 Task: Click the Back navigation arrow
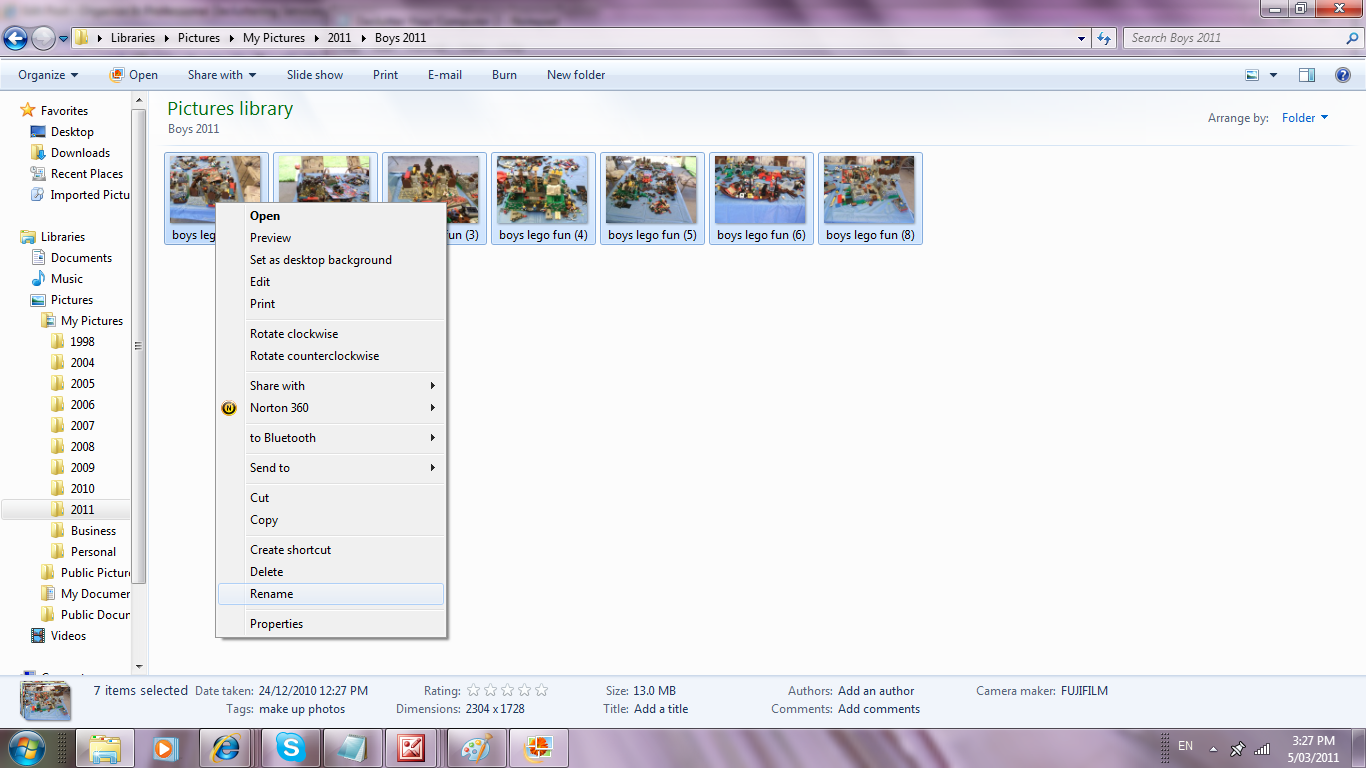[x=16, y=38]
